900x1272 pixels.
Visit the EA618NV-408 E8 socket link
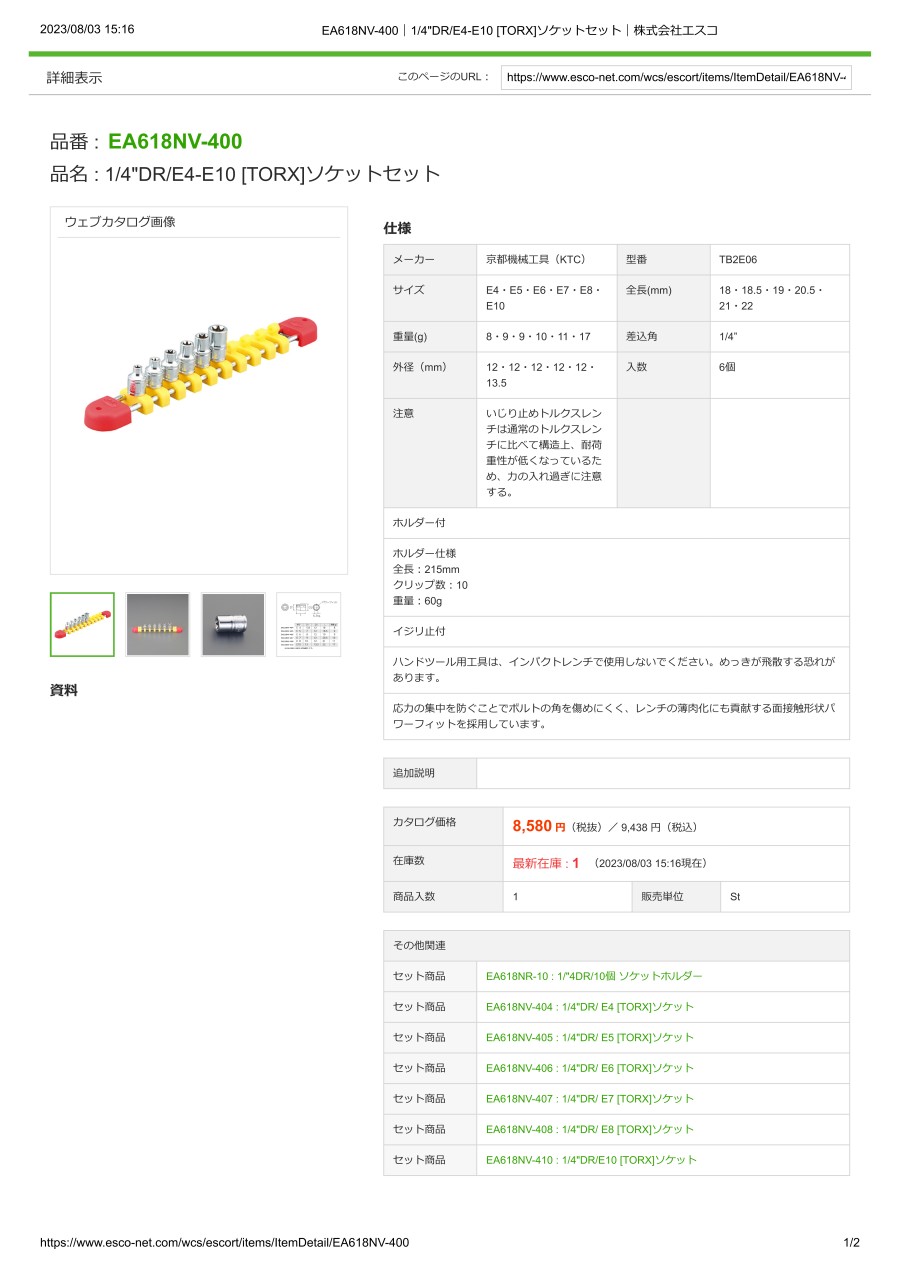[589, 1129]
